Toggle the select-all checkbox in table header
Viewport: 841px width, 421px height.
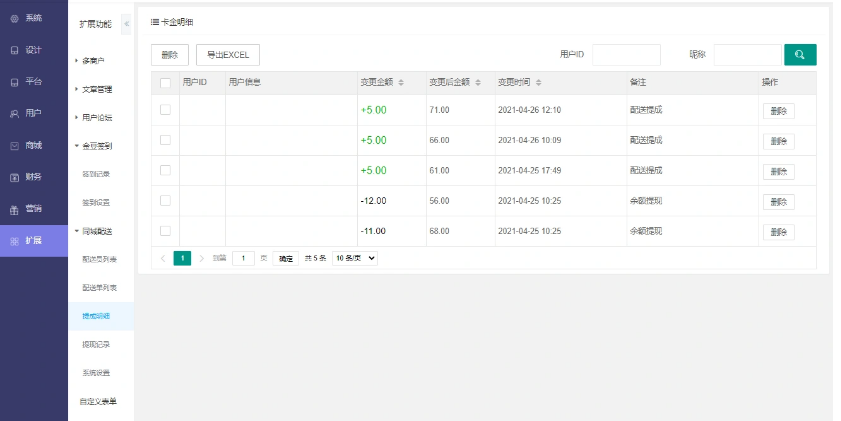165,82
